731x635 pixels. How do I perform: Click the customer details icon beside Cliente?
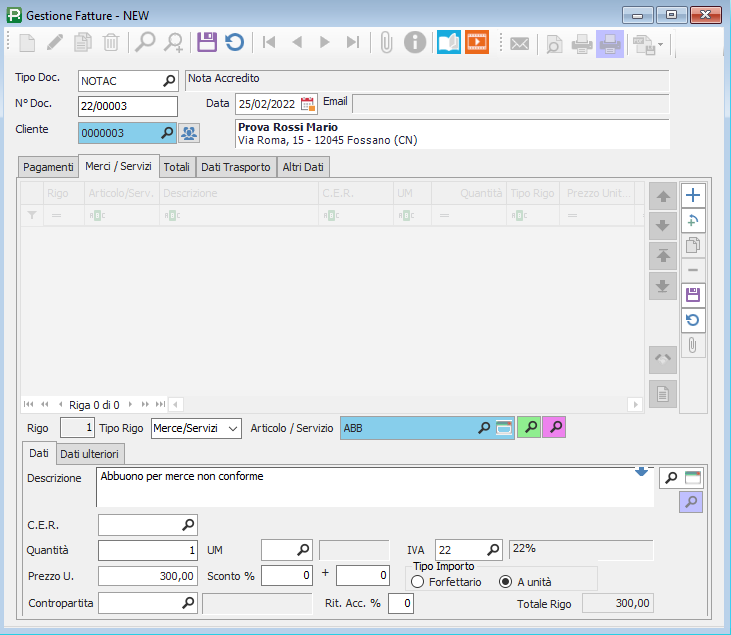[x=189, y=132]
